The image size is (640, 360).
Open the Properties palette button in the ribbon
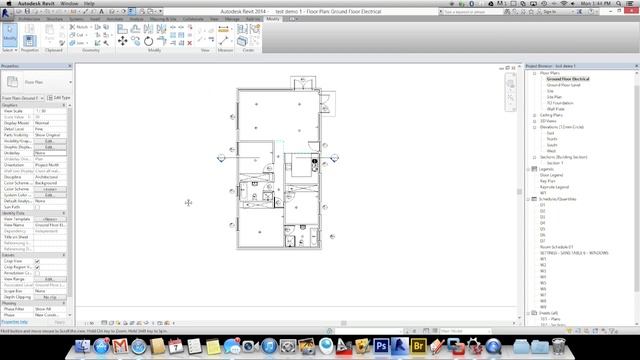coord(29,41)
